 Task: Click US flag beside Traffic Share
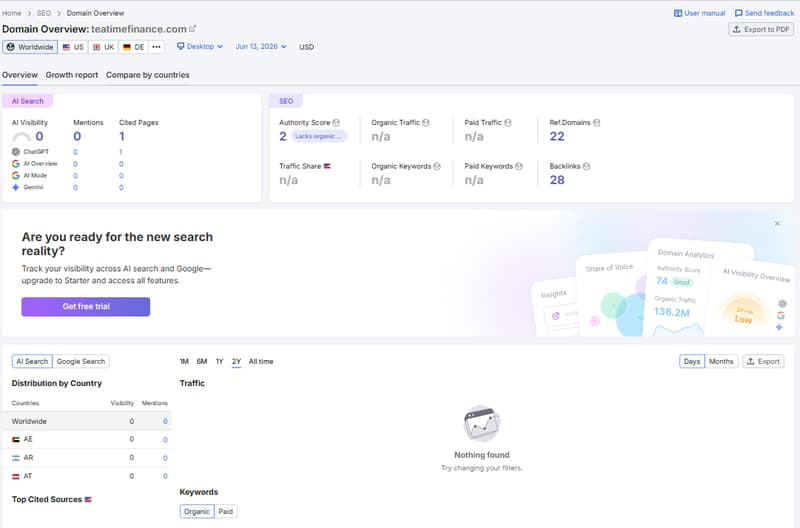pos(327,166)
